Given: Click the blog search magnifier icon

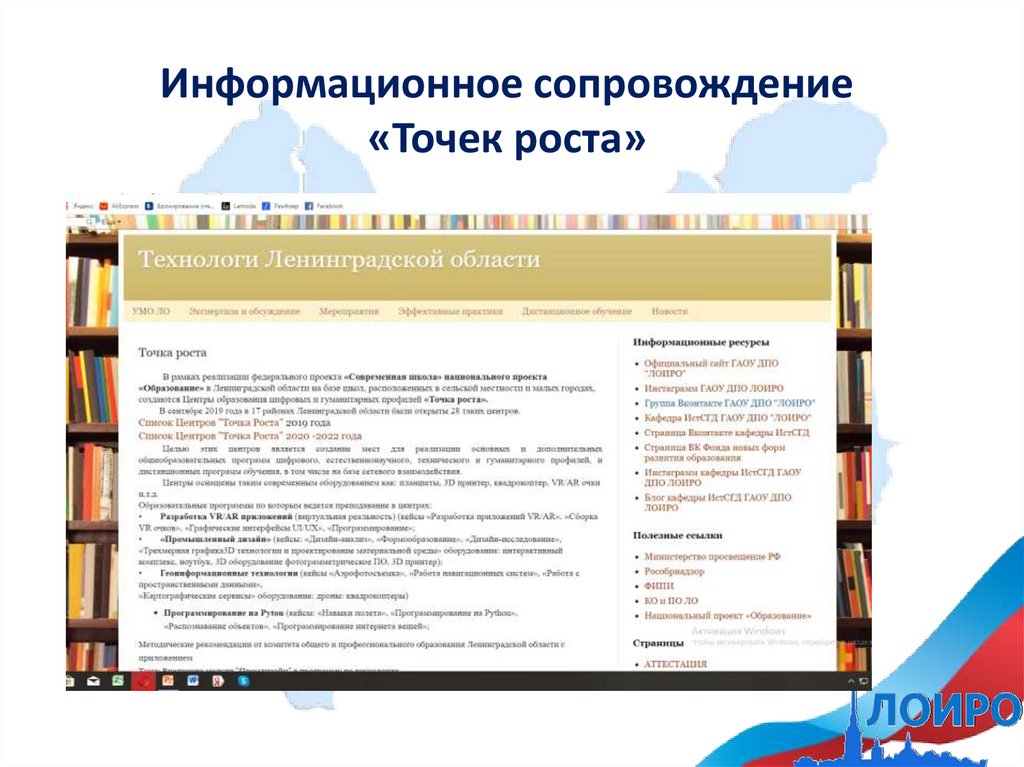Looking at the screenshot, I should coord(91,222).
